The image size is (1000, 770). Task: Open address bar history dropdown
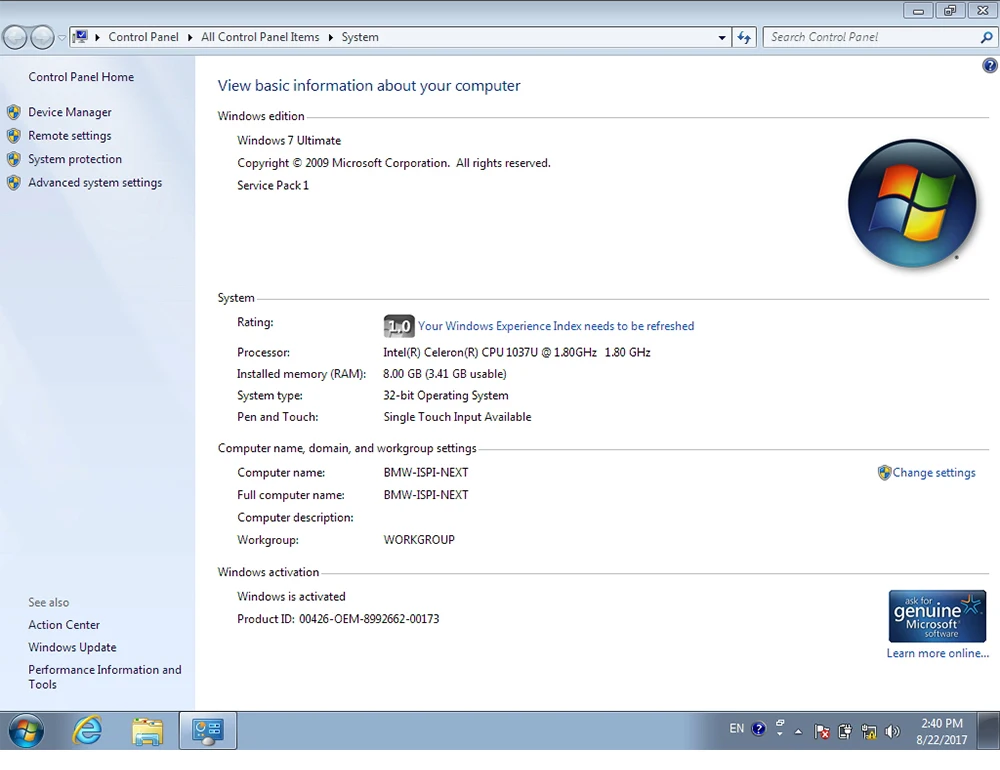coord(722,38)
